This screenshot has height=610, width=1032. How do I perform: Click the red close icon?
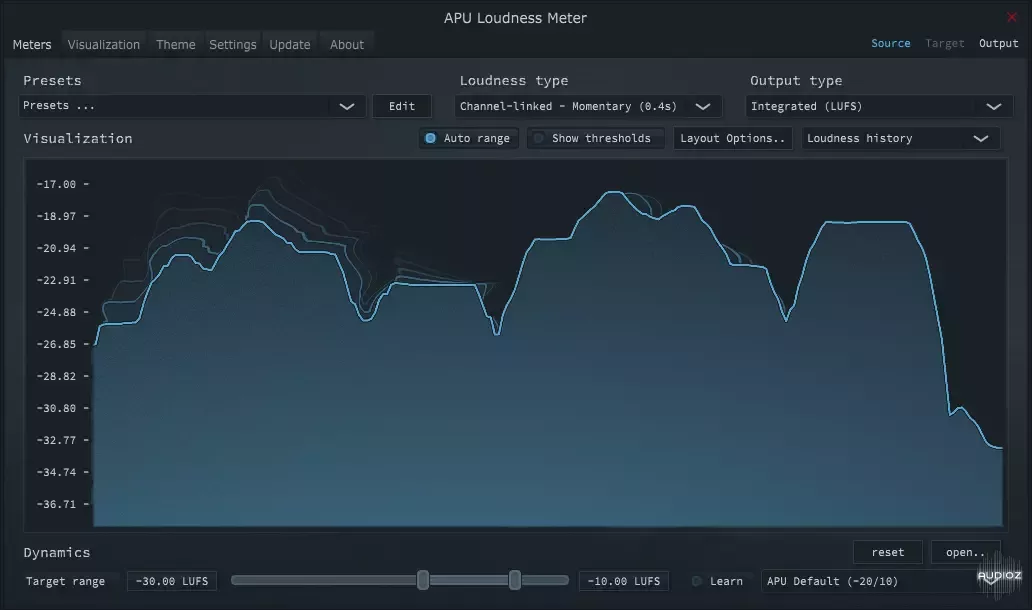click(x=1012, y=17)
